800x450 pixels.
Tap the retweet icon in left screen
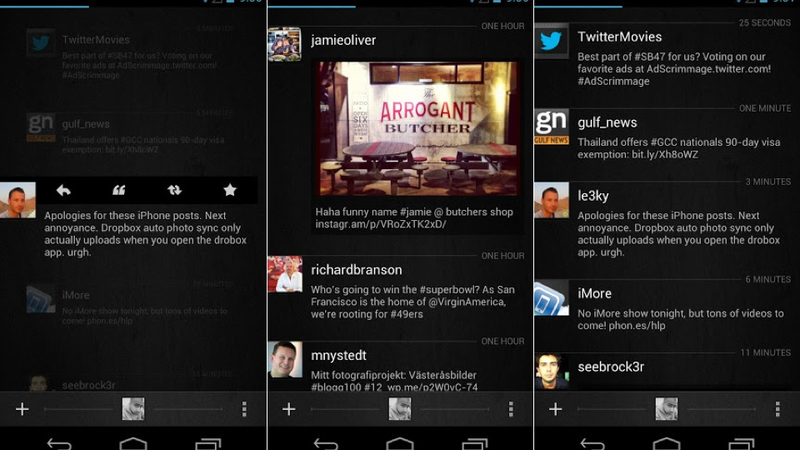pos(174,190)
